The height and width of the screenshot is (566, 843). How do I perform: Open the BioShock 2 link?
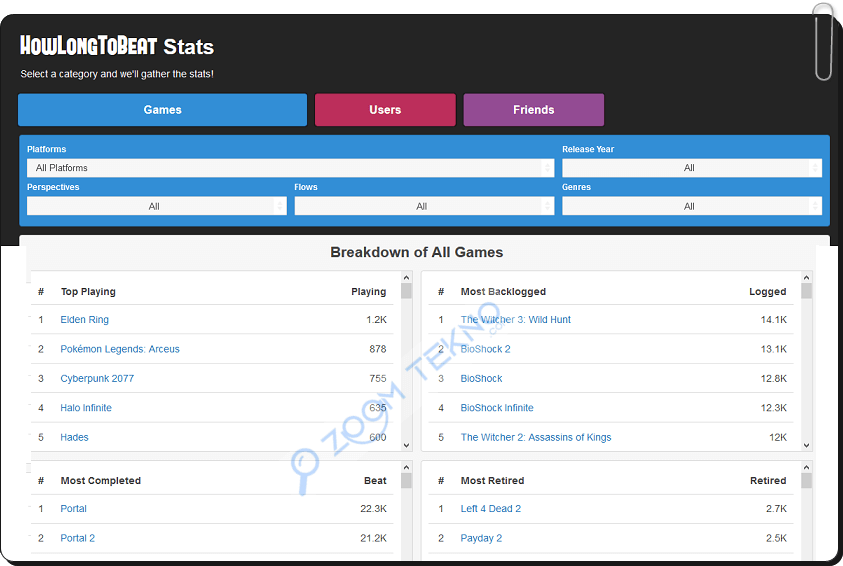[x=485, y=349]
